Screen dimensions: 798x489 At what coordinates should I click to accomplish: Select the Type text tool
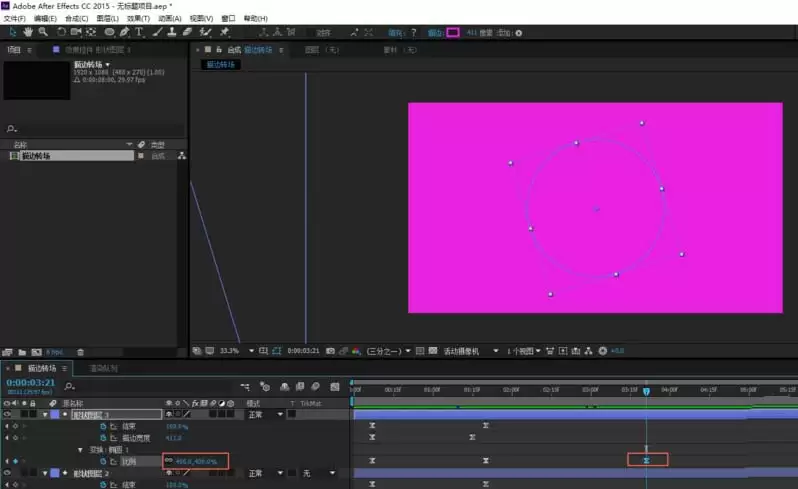click(139, 32)
